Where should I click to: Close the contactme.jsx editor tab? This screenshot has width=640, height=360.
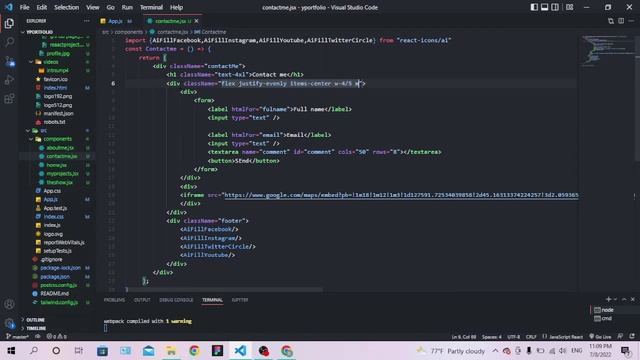coord(196,21)
